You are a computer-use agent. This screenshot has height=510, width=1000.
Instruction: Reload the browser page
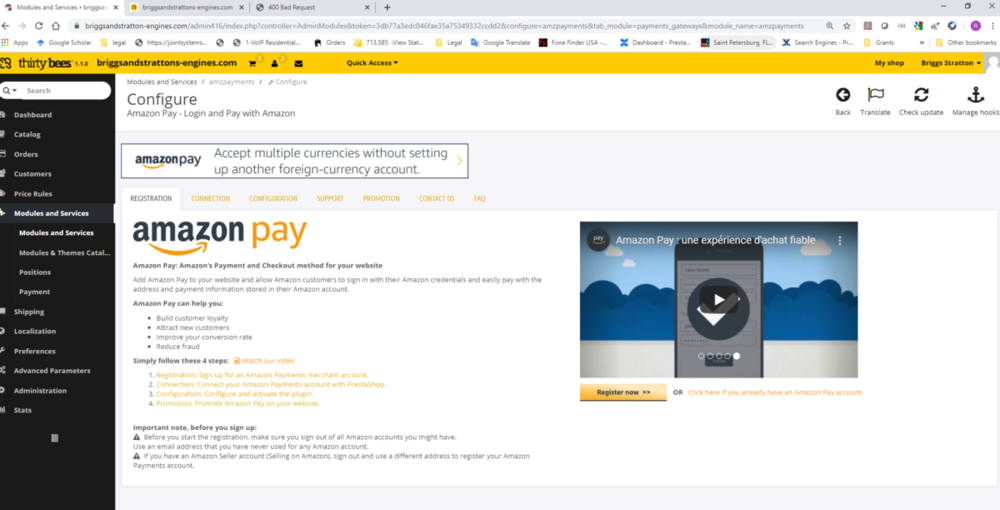click(x=38, y=26)
